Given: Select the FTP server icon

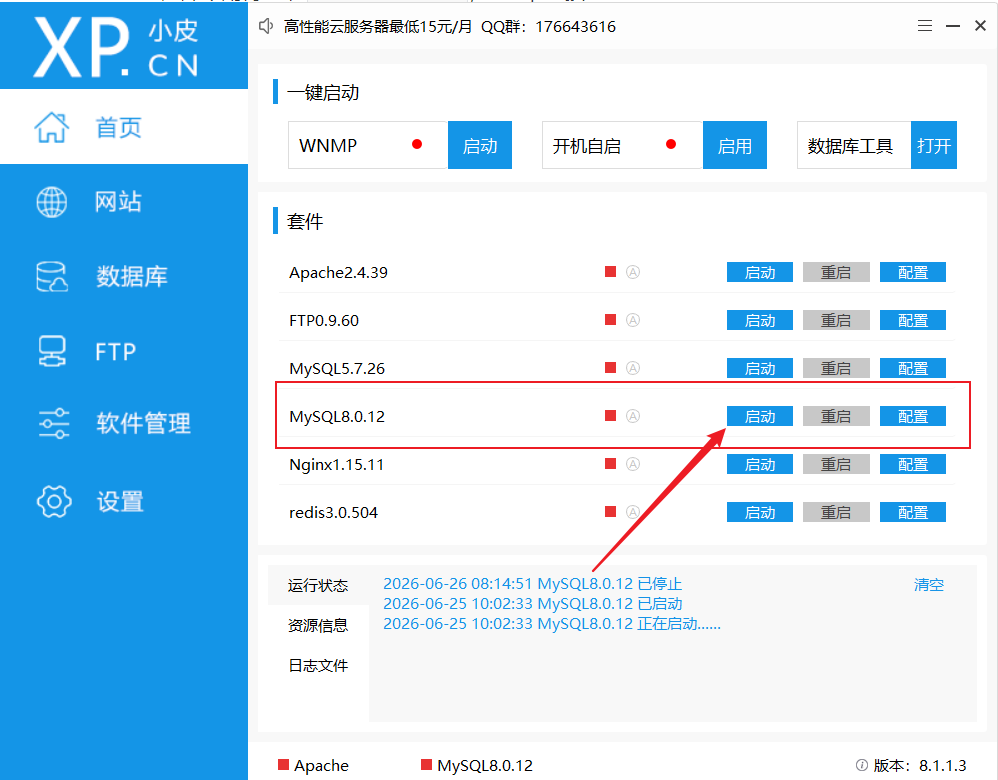Looking at the screenshot, I should [x=52, y=351].
